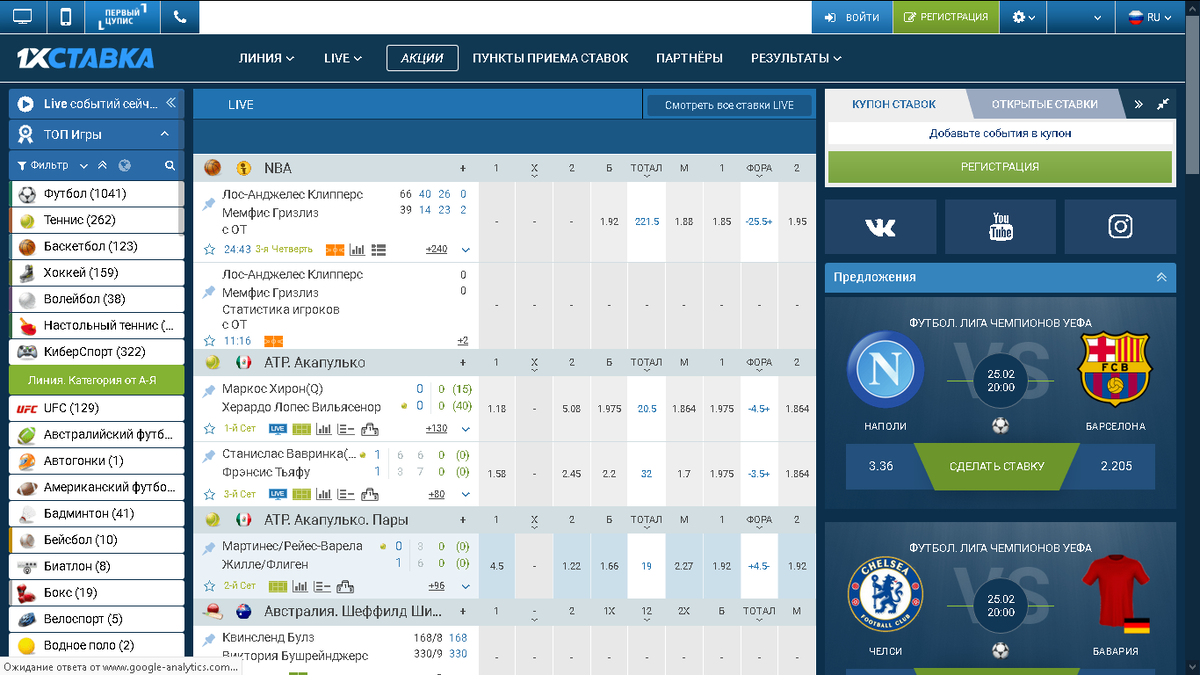Open the Napoli team logo
Screen dimensions: 1200x675
886,369
